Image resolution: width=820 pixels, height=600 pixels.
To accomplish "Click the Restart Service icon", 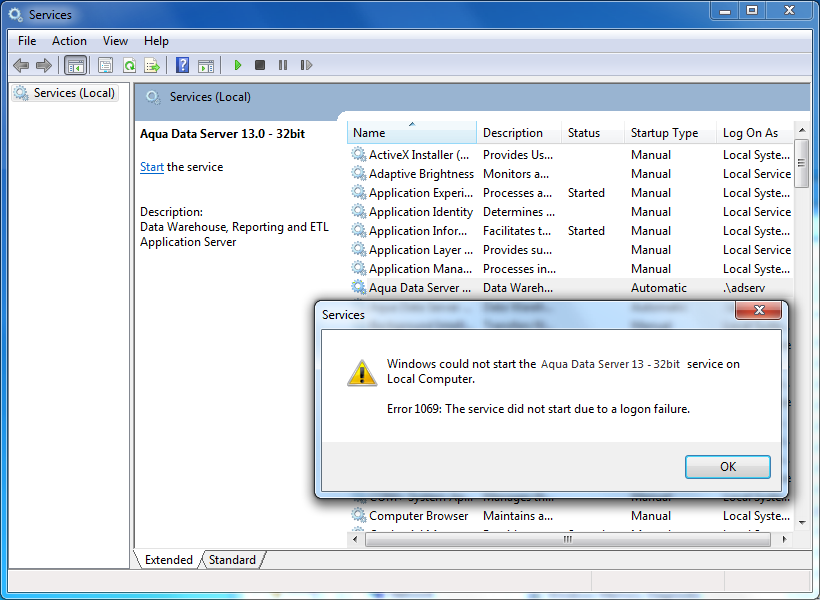I will (x=306, y=65).
